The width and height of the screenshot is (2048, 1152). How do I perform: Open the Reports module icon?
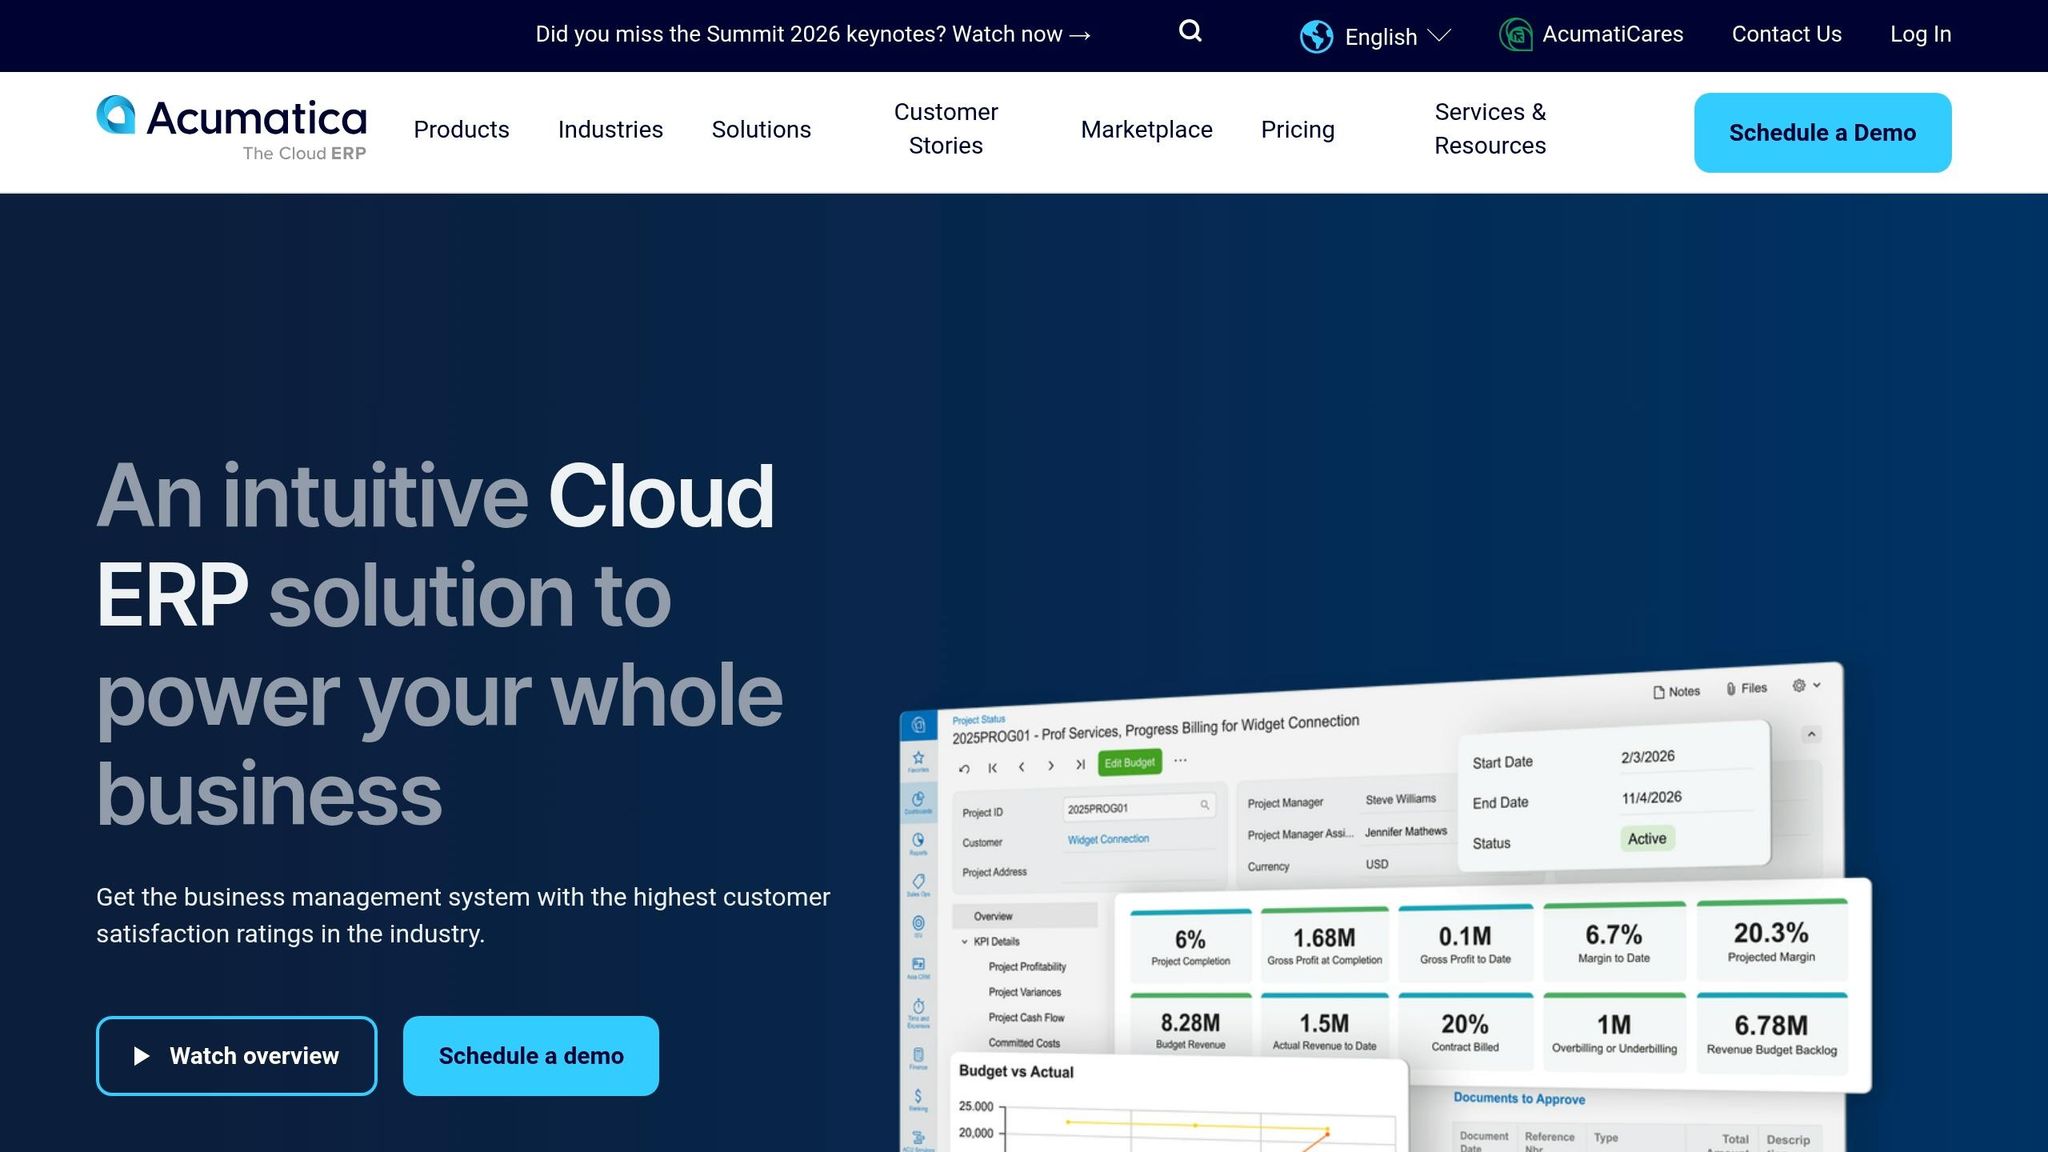coord(918,836)
